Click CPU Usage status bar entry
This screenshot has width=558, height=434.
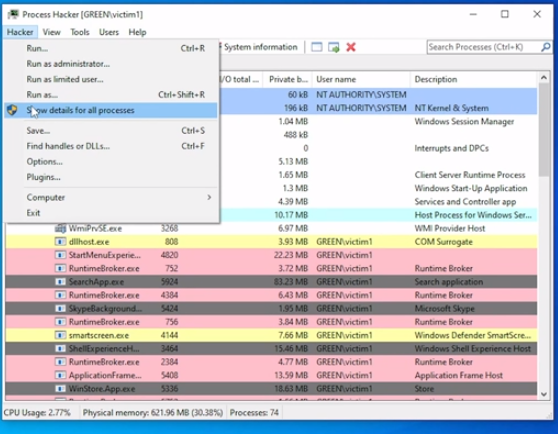click(x=37, y=413)
